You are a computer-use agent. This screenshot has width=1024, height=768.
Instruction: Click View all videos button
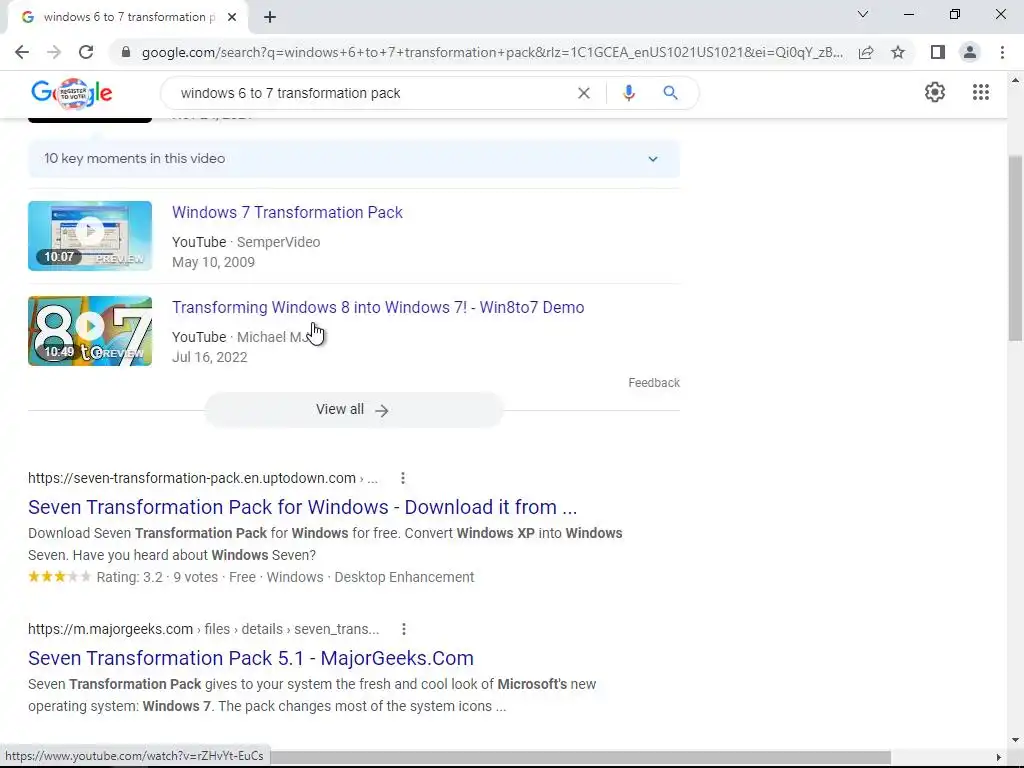[x=353, y=409]
